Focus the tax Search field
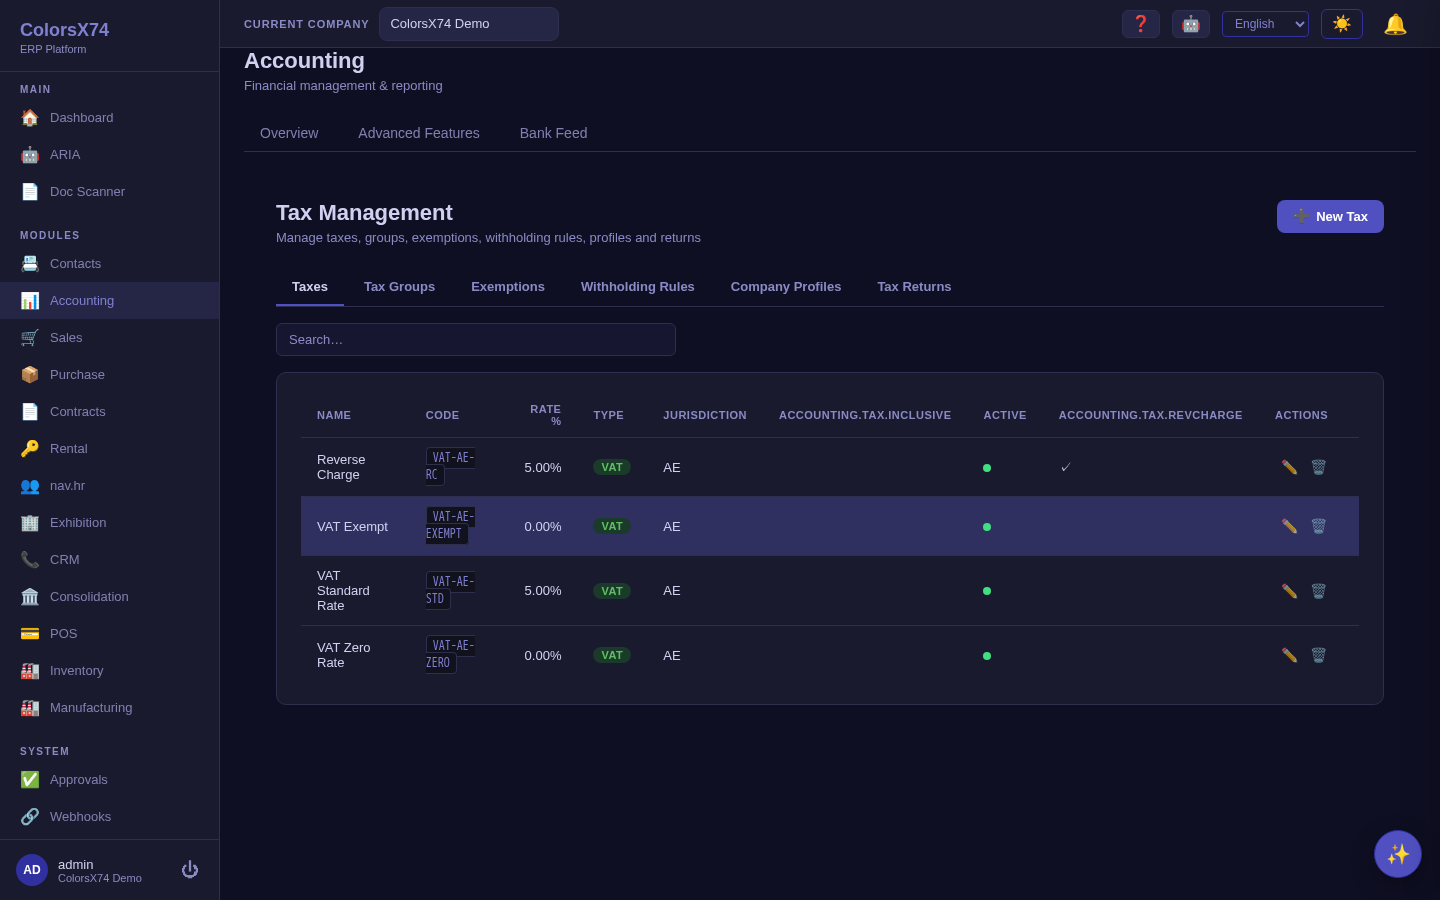Screen dimensions: 1440x900 point(476,340)
